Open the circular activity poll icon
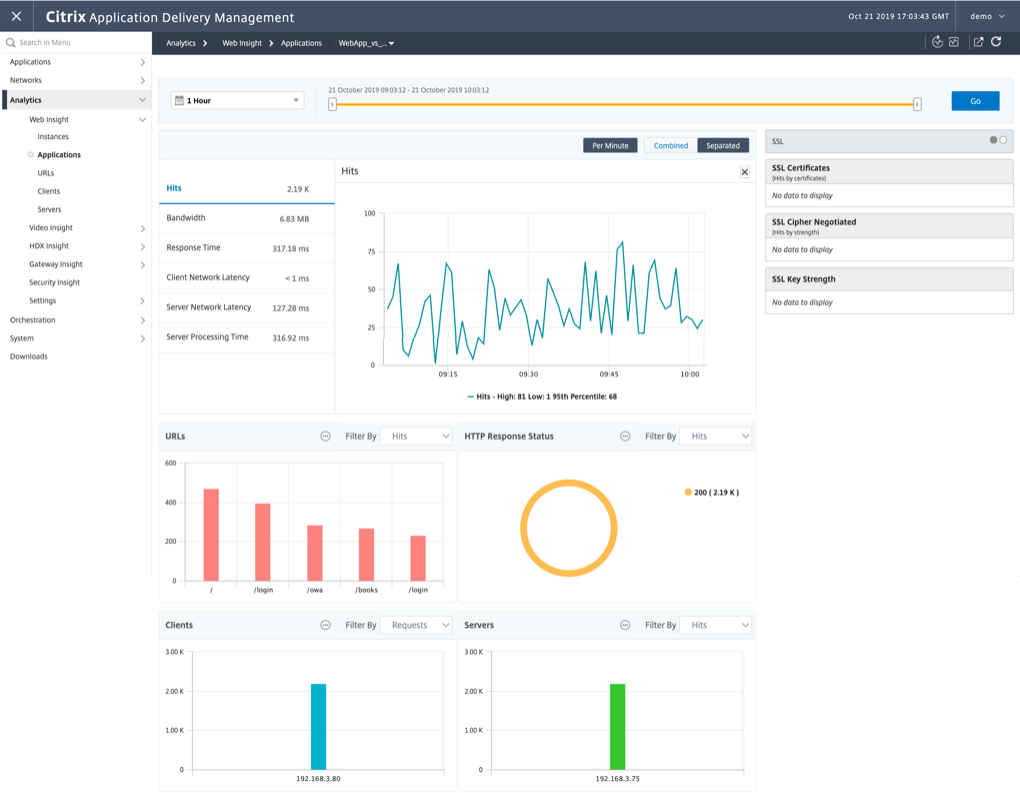 point(937,42)
